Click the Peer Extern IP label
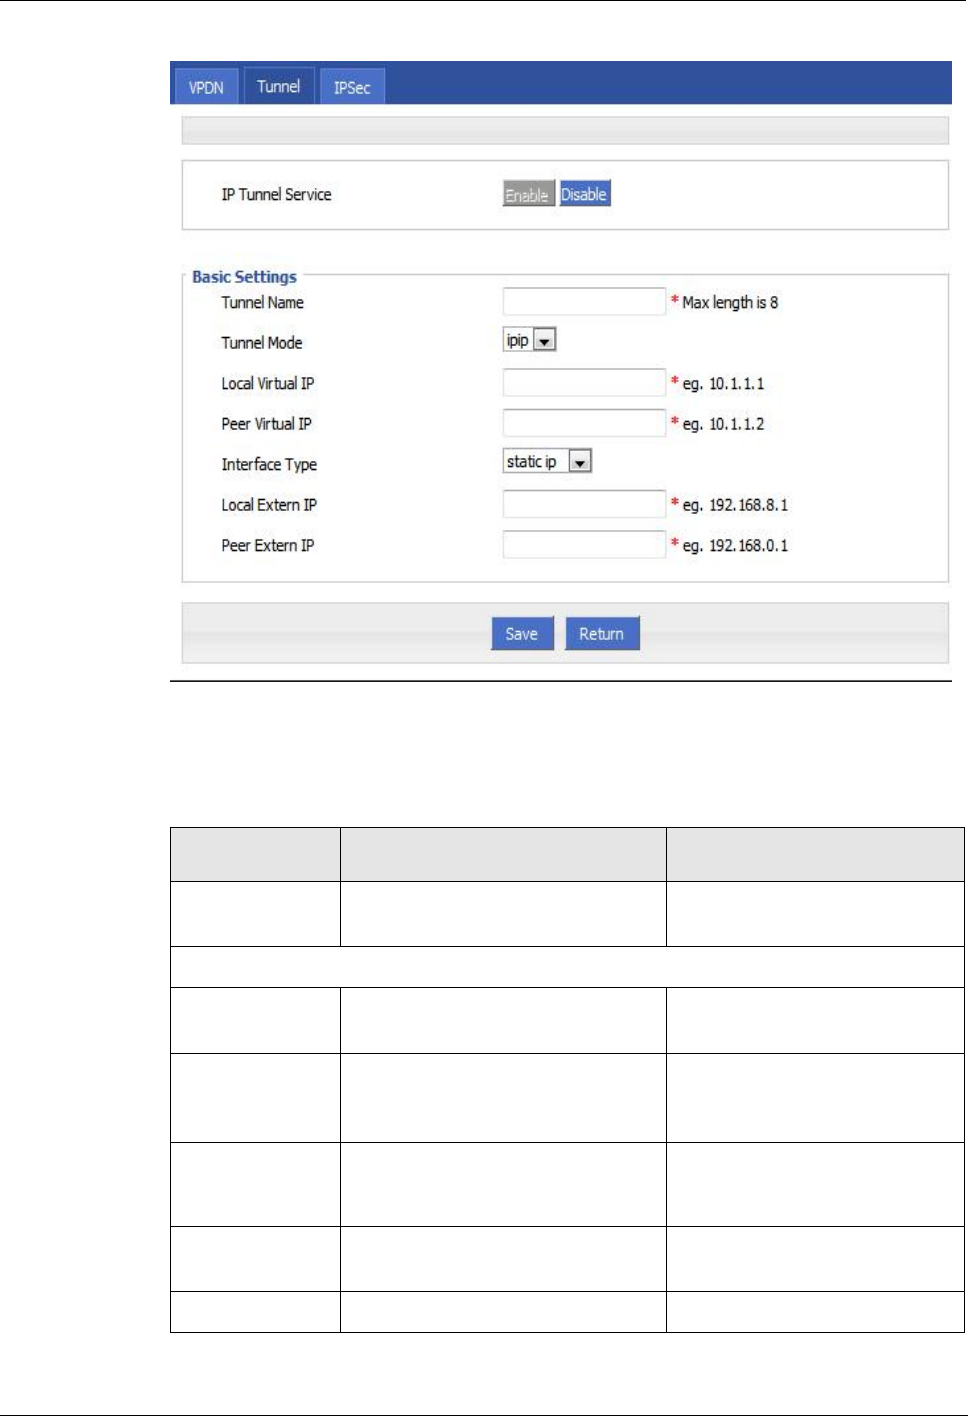This screenshot has height=1416, width=968. 268,546
